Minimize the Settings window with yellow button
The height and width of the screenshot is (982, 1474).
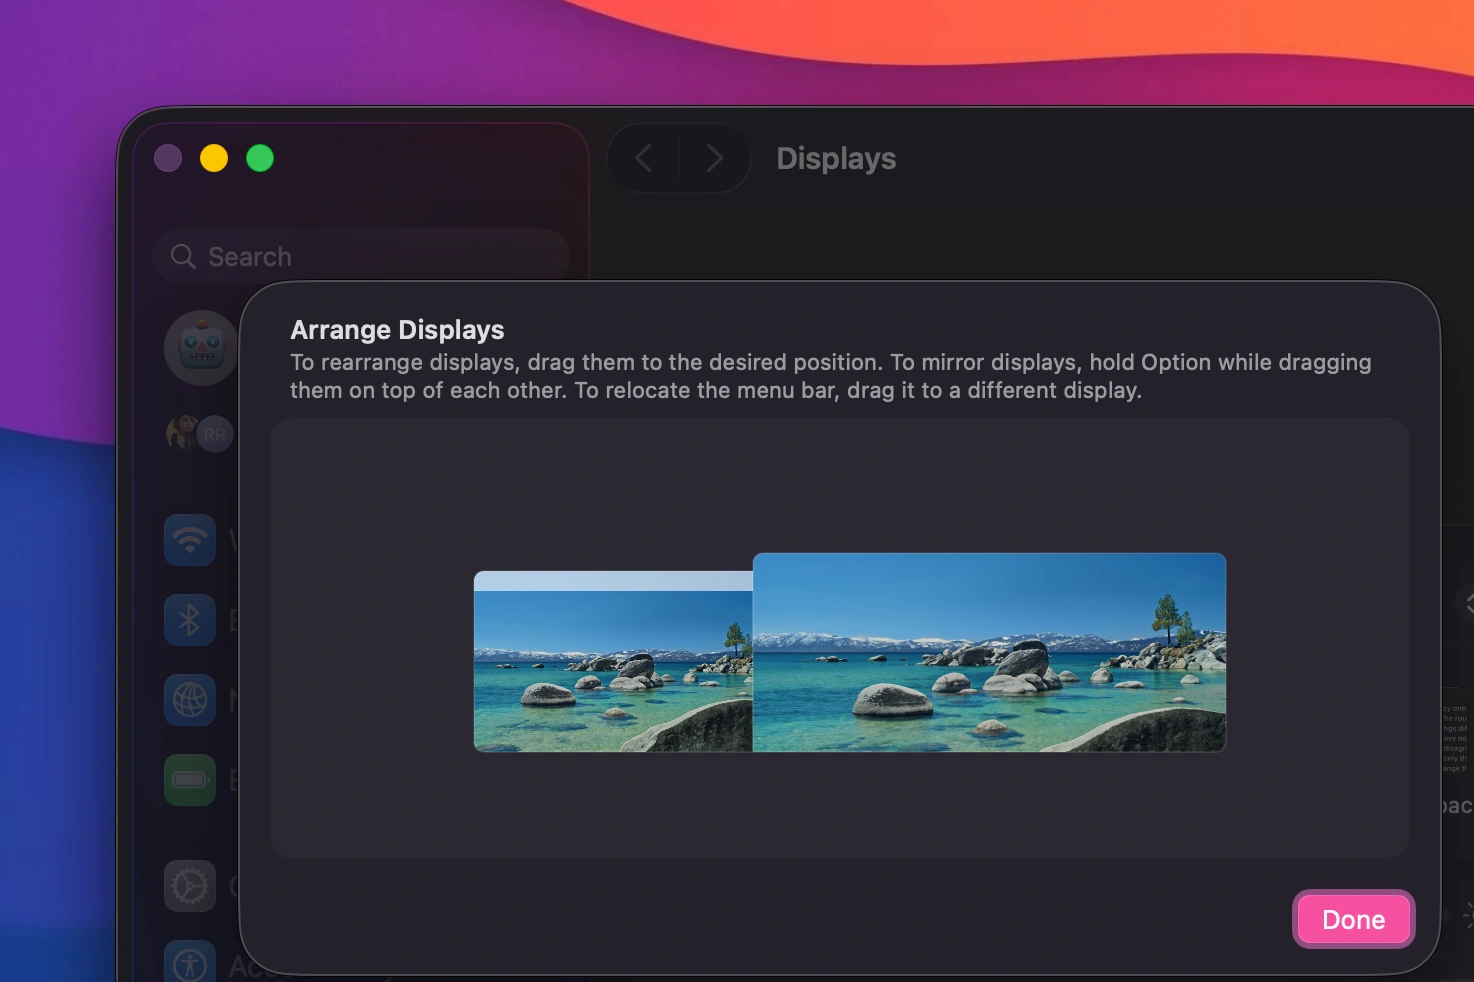click(214, 158)
